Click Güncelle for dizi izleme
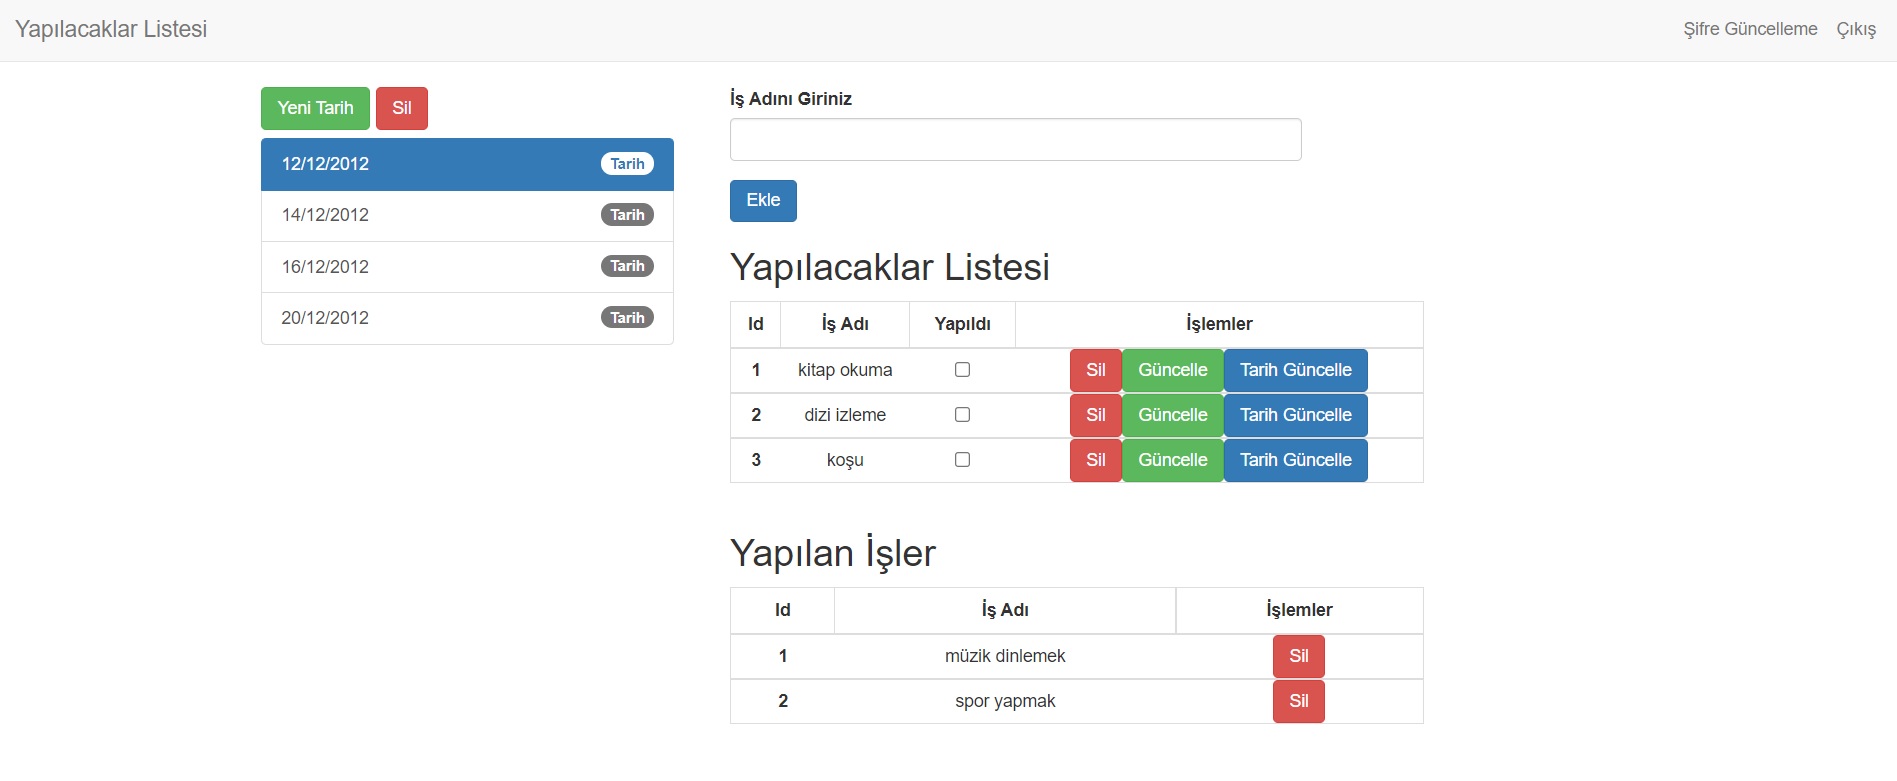Viewport: 1897px width, 781px height. pos(1171,414)
